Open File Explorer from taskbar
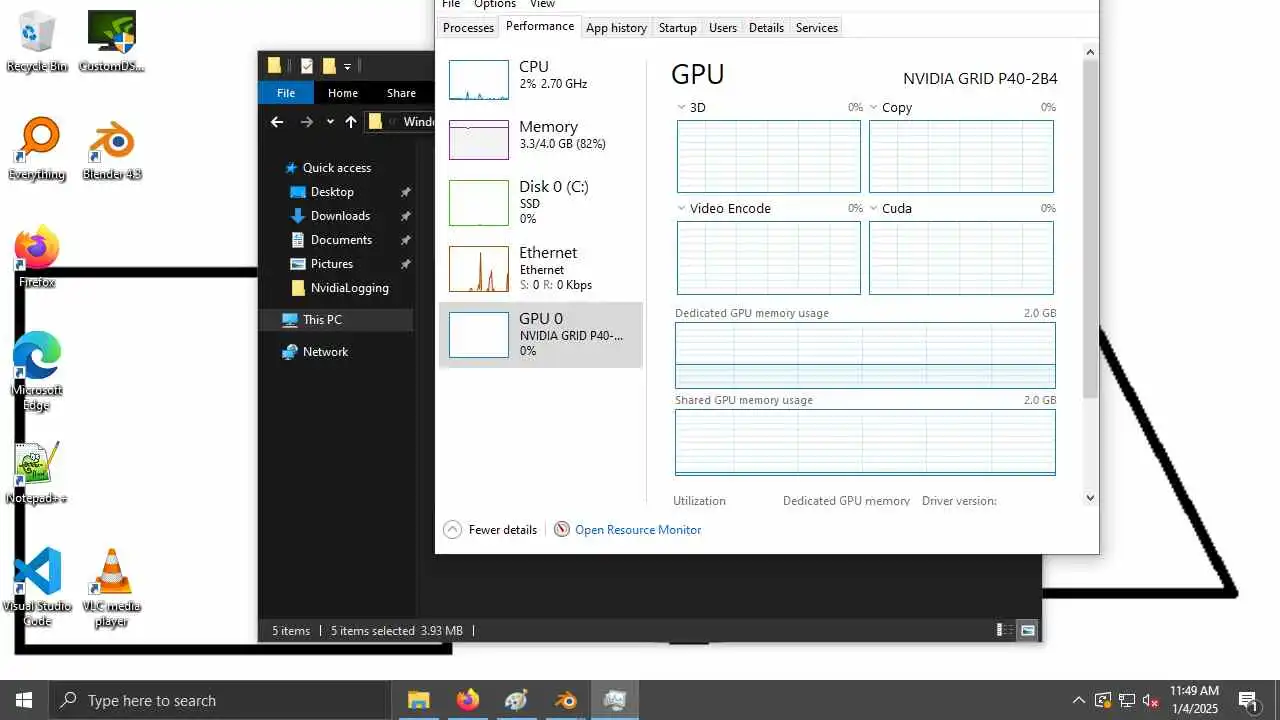Screen dimensions: 1280x720 pyautogui.click(x=418, y=700)
